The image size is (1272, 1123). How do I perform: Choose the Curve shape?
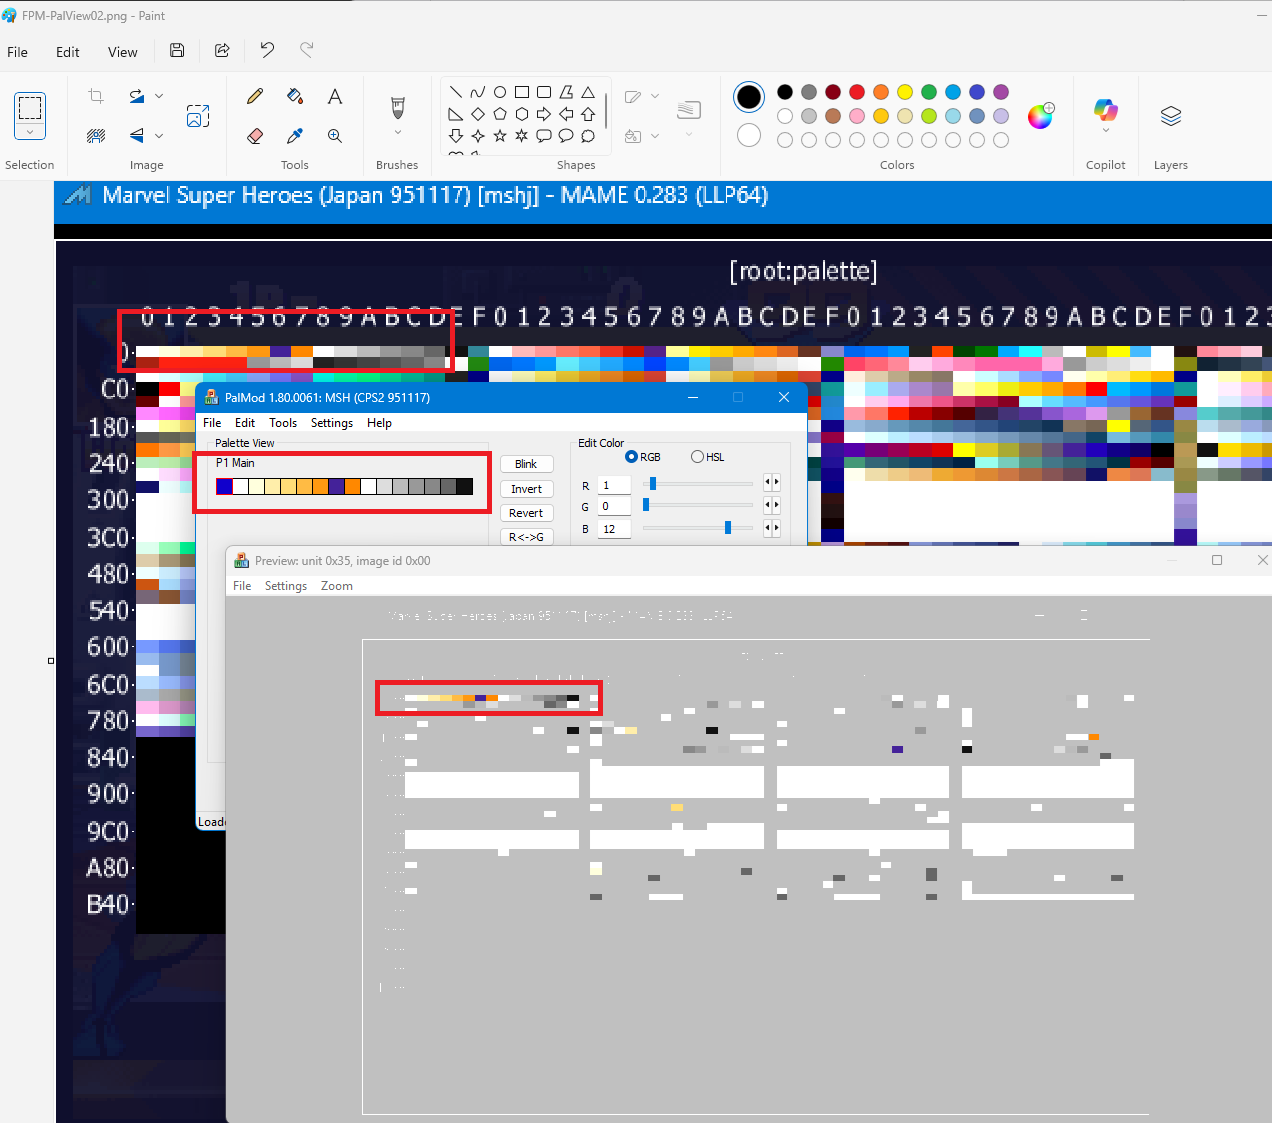tap(478, 92)
